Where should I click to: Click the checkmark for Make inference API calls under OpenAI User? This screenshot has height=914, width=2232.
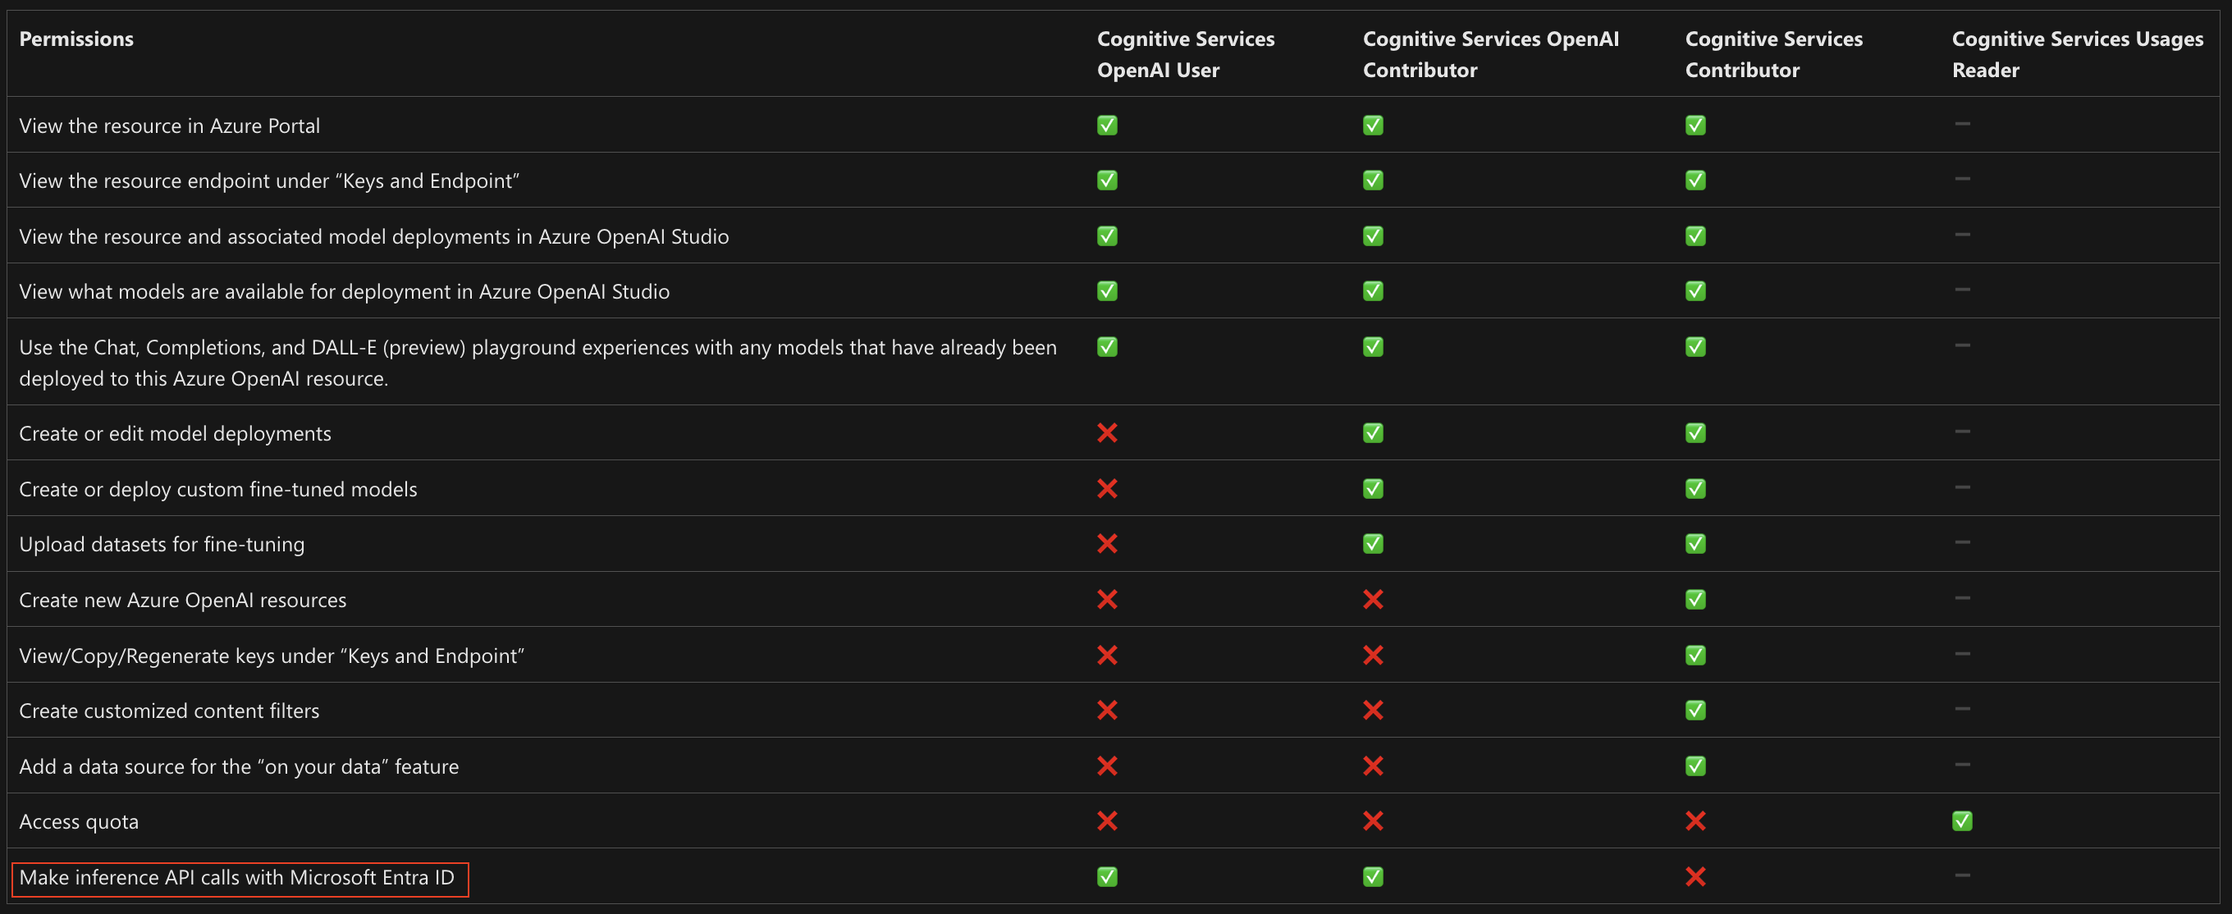tap(1107, 877)
